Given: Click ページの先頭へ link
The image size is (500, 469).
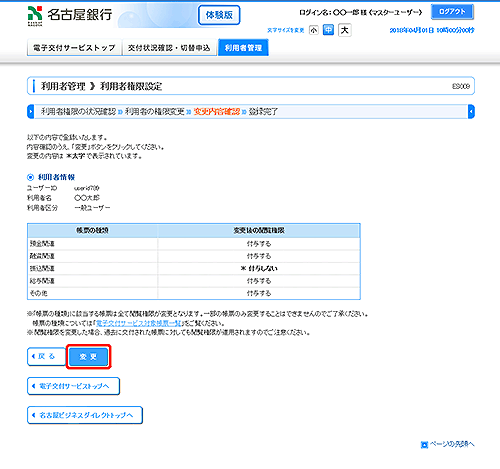Looking at the screenshot, I should [x=451, y=444].
